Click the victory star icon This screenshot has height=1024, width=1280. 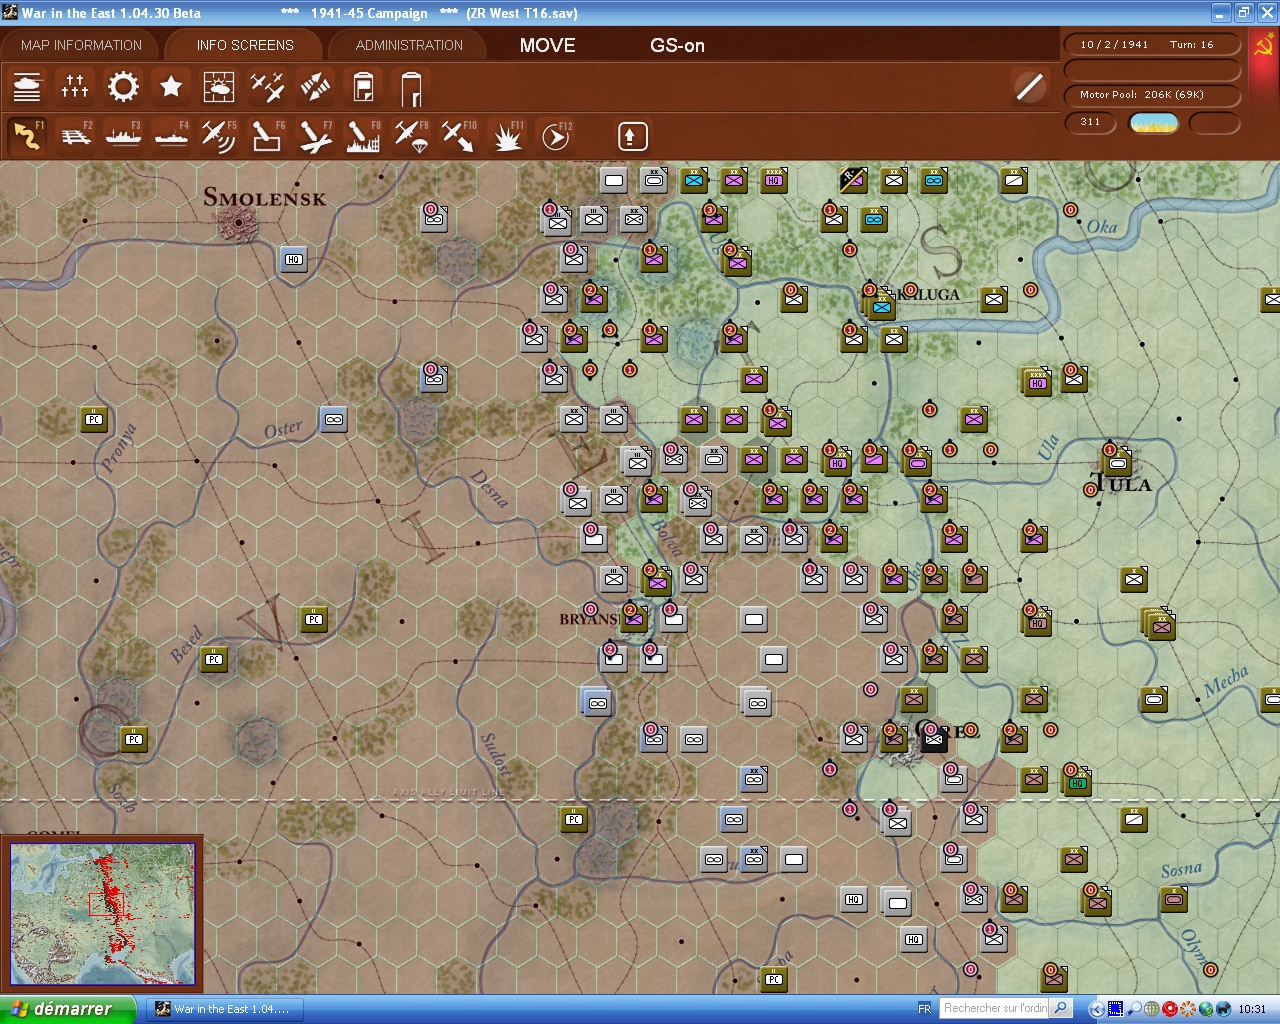[171, 87]
